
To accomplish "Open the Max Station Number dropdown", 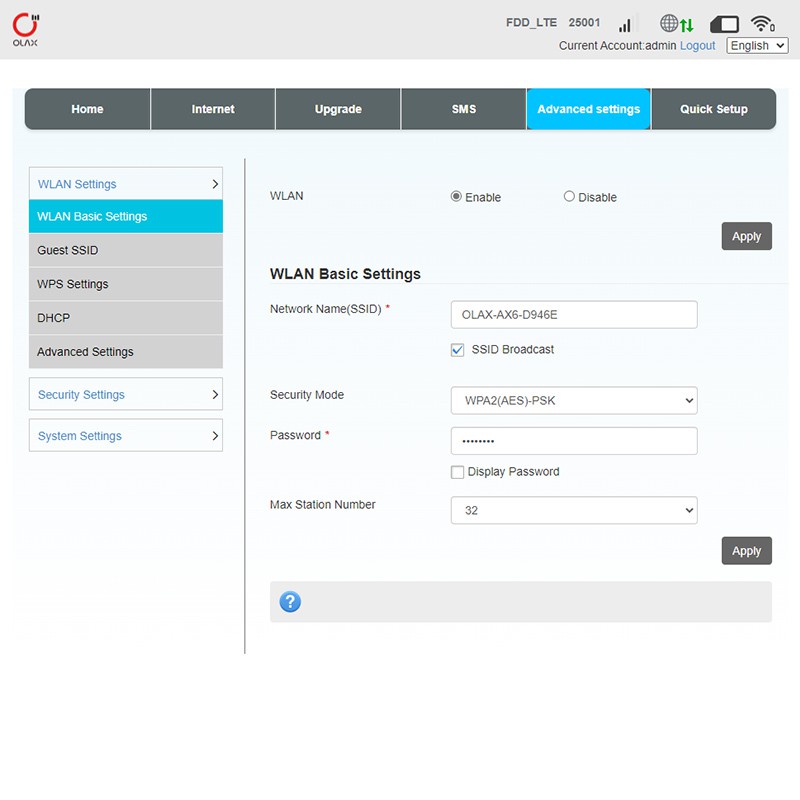I will click(x=574, y=511).
